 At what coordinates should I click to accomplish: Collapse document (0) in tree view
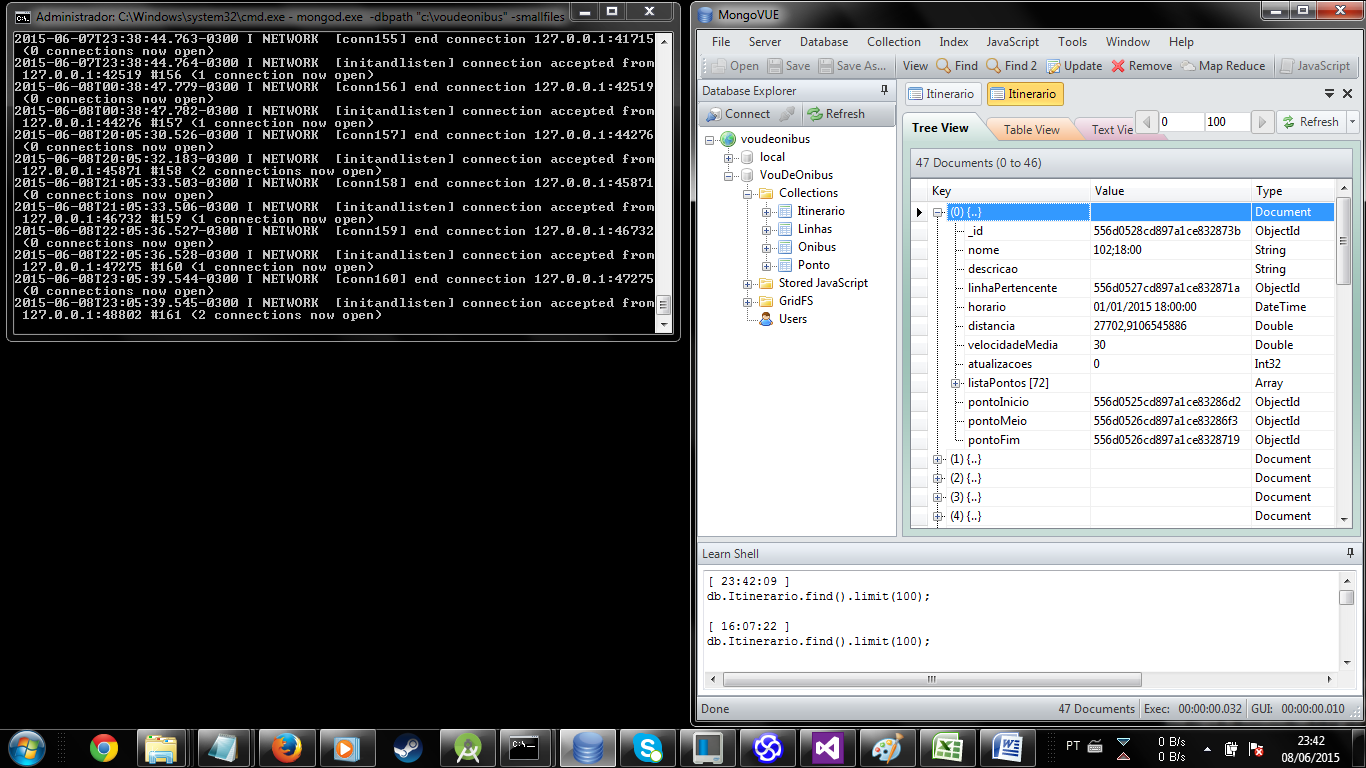(938, 212)
